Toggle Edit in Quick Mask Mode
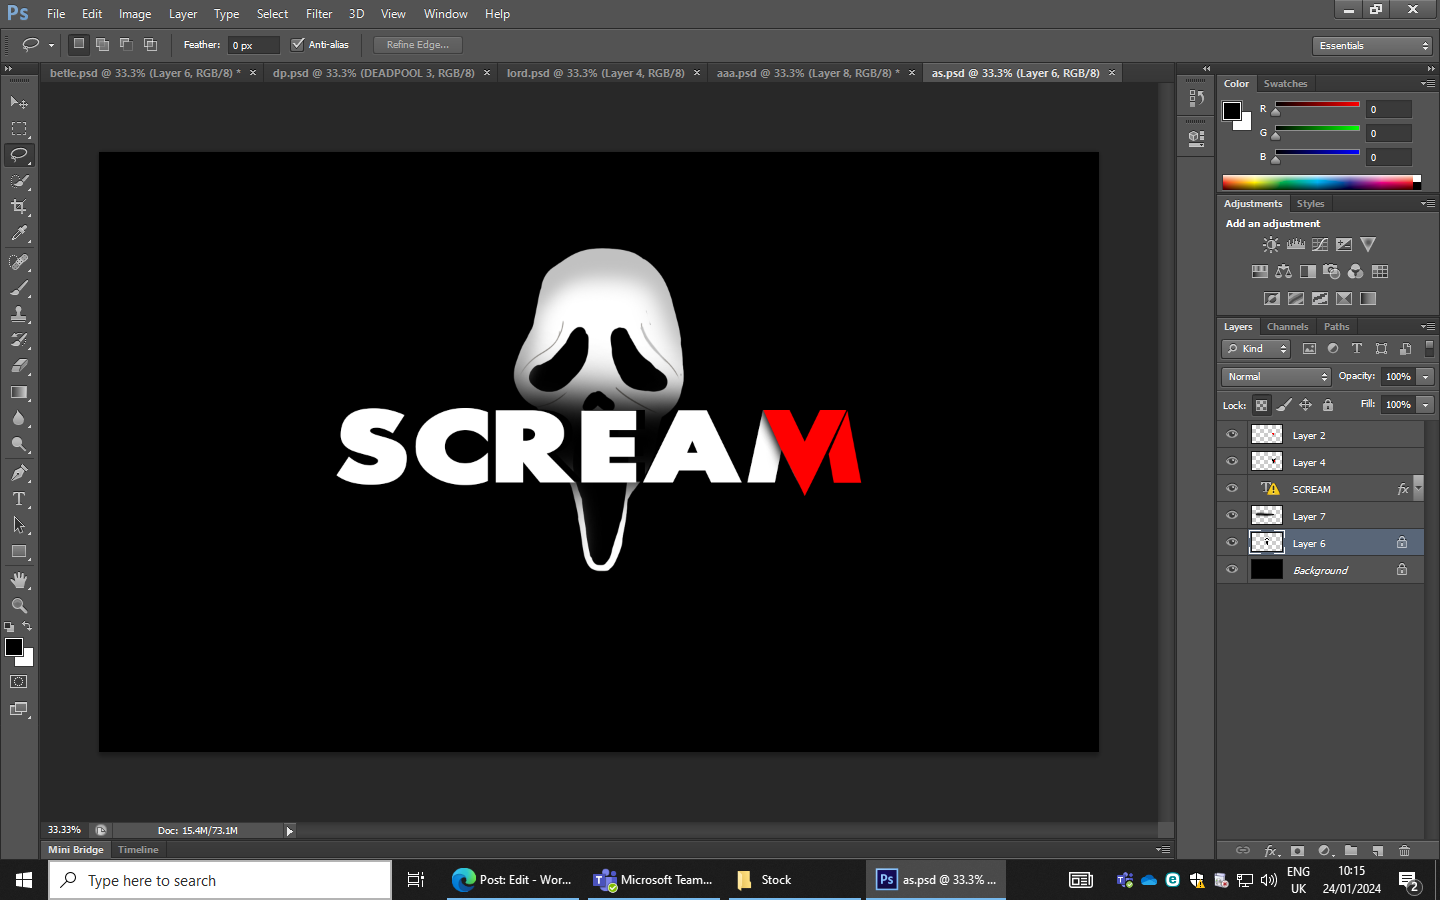 tap(19, 682)
